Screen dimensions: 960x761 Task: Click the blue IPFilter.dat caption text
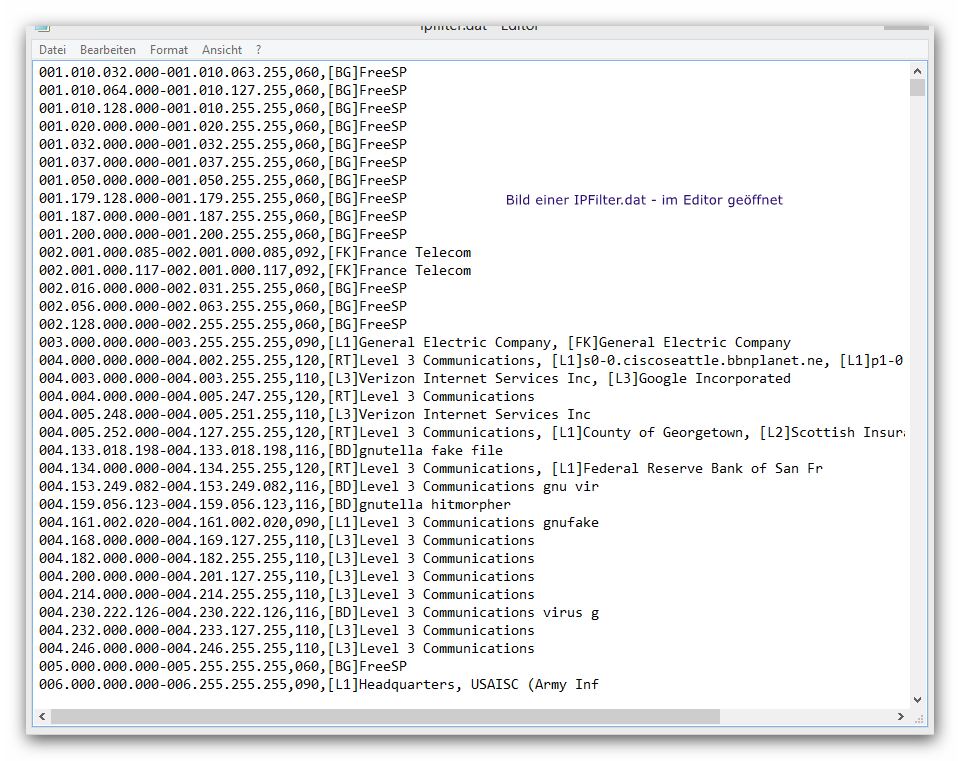click(643, 199)
